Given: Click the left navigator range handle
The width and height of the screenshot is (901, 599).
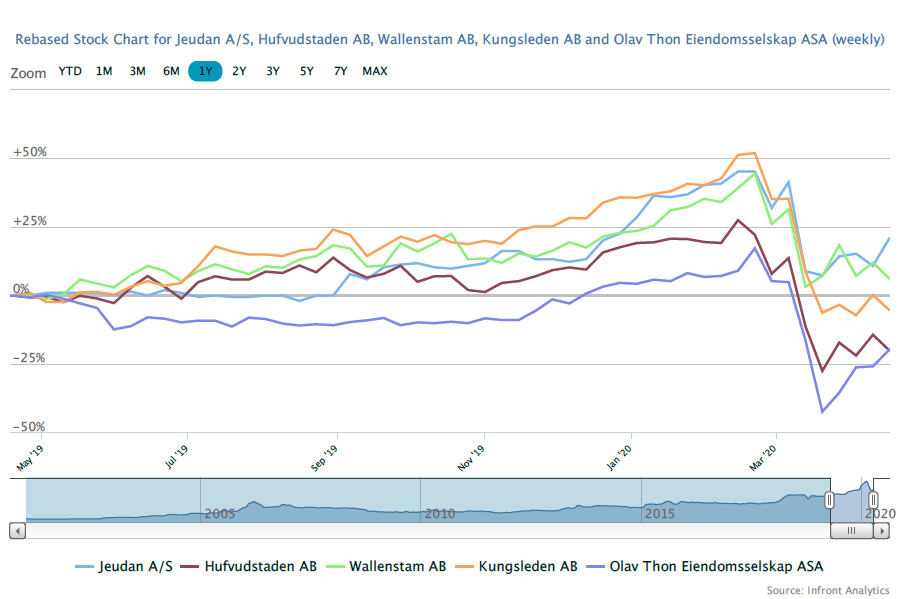Looking at the screenshot, I should [829, 500].
